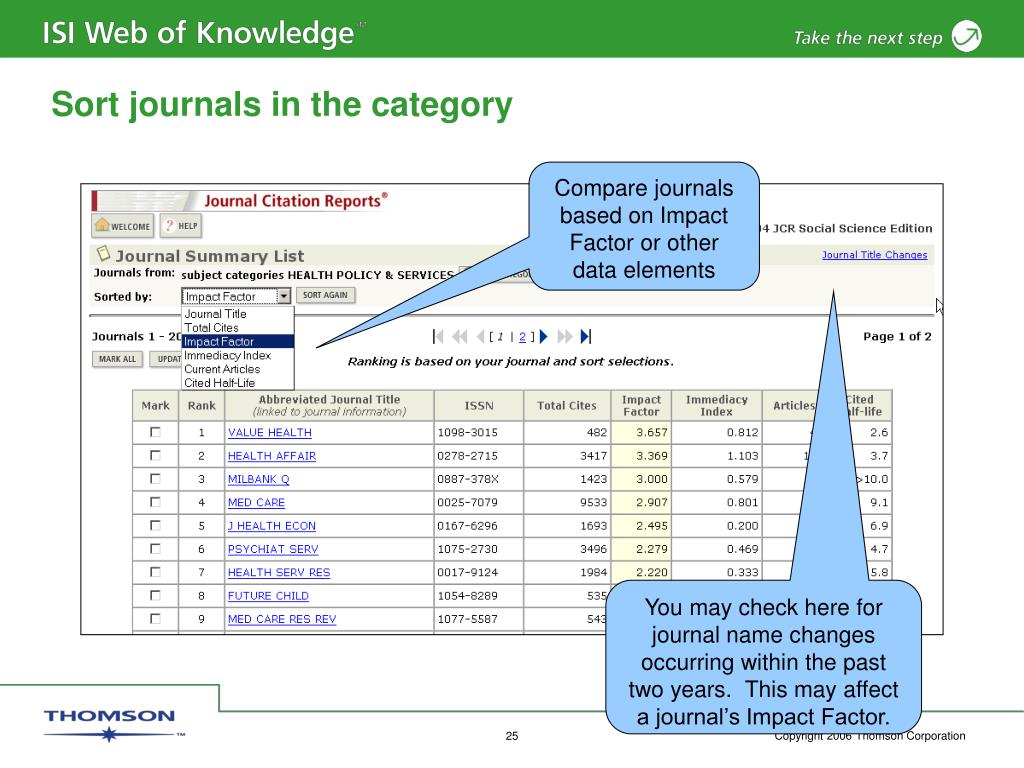Check the mark box for PSYCHIAT SERV
Viewport: 1024px width, 768px height.
[155, 549]
